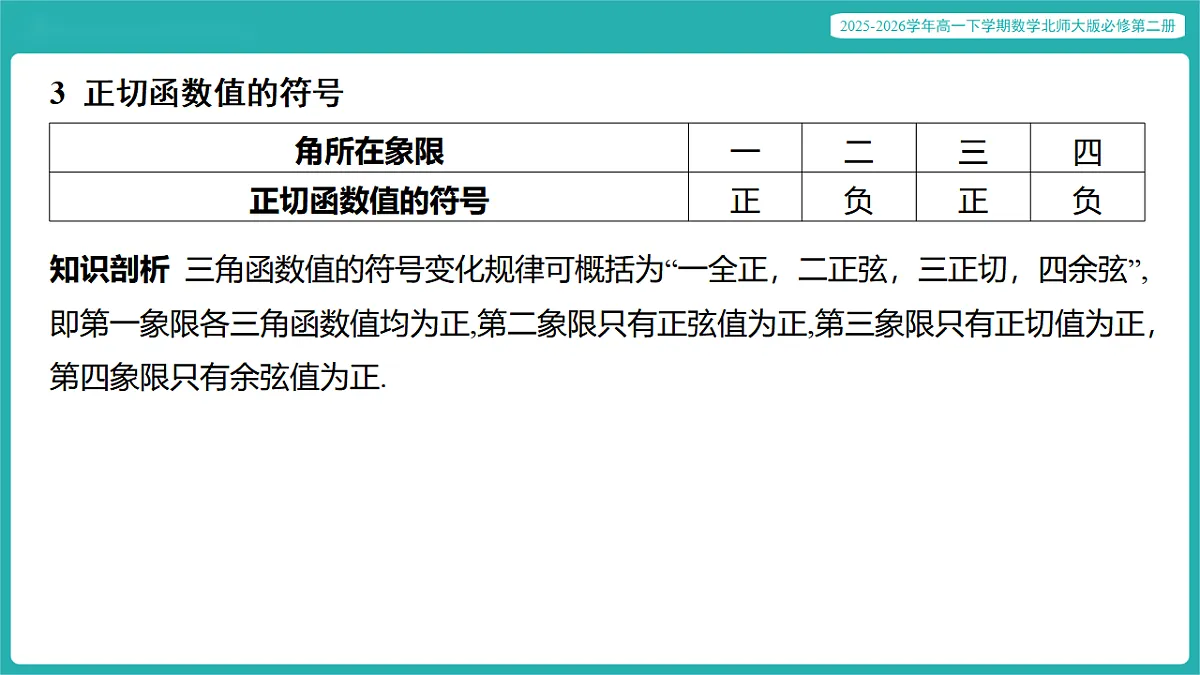
Task: Click the '正' sign under quadrant 三
Action: (973, 198)
